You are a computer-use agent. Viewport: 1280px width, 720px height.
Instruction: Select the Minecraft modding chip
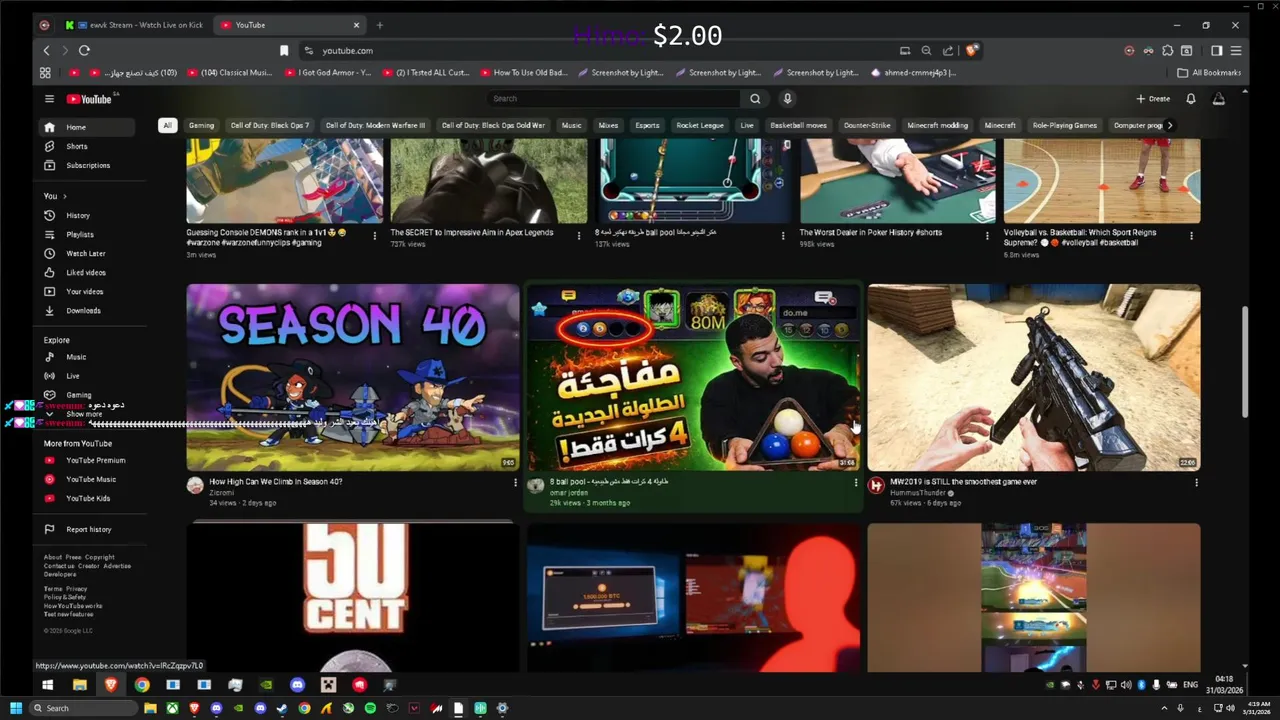938,125
